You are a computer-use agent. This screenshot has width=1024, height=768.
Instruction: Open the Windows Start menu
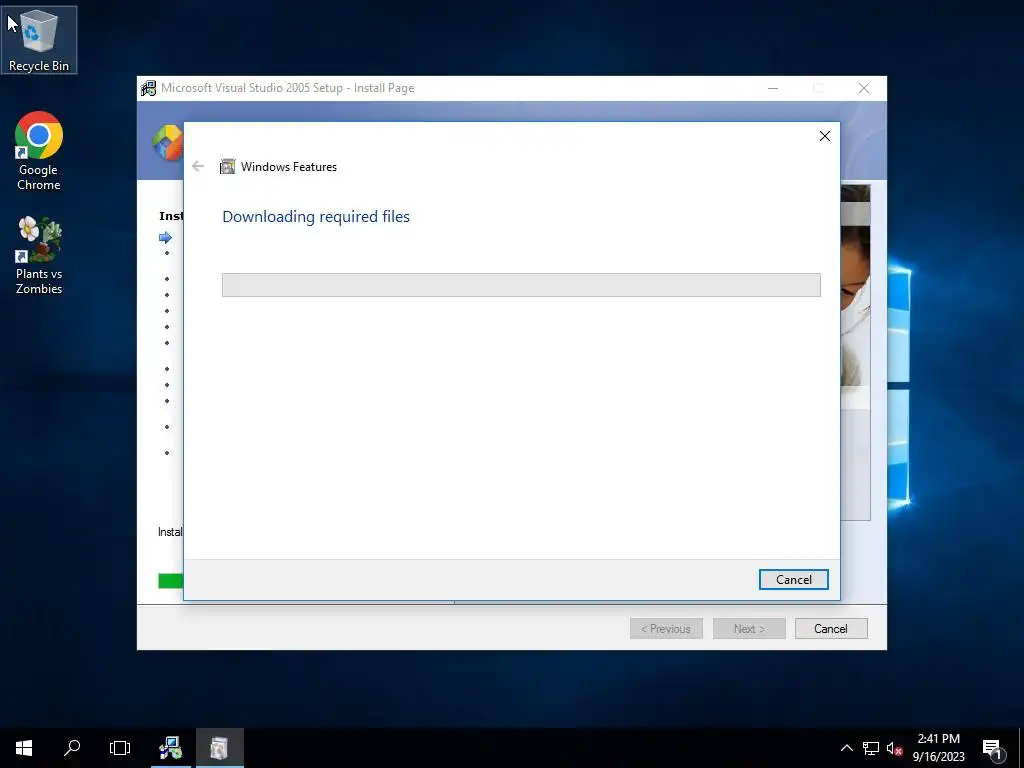24,748
